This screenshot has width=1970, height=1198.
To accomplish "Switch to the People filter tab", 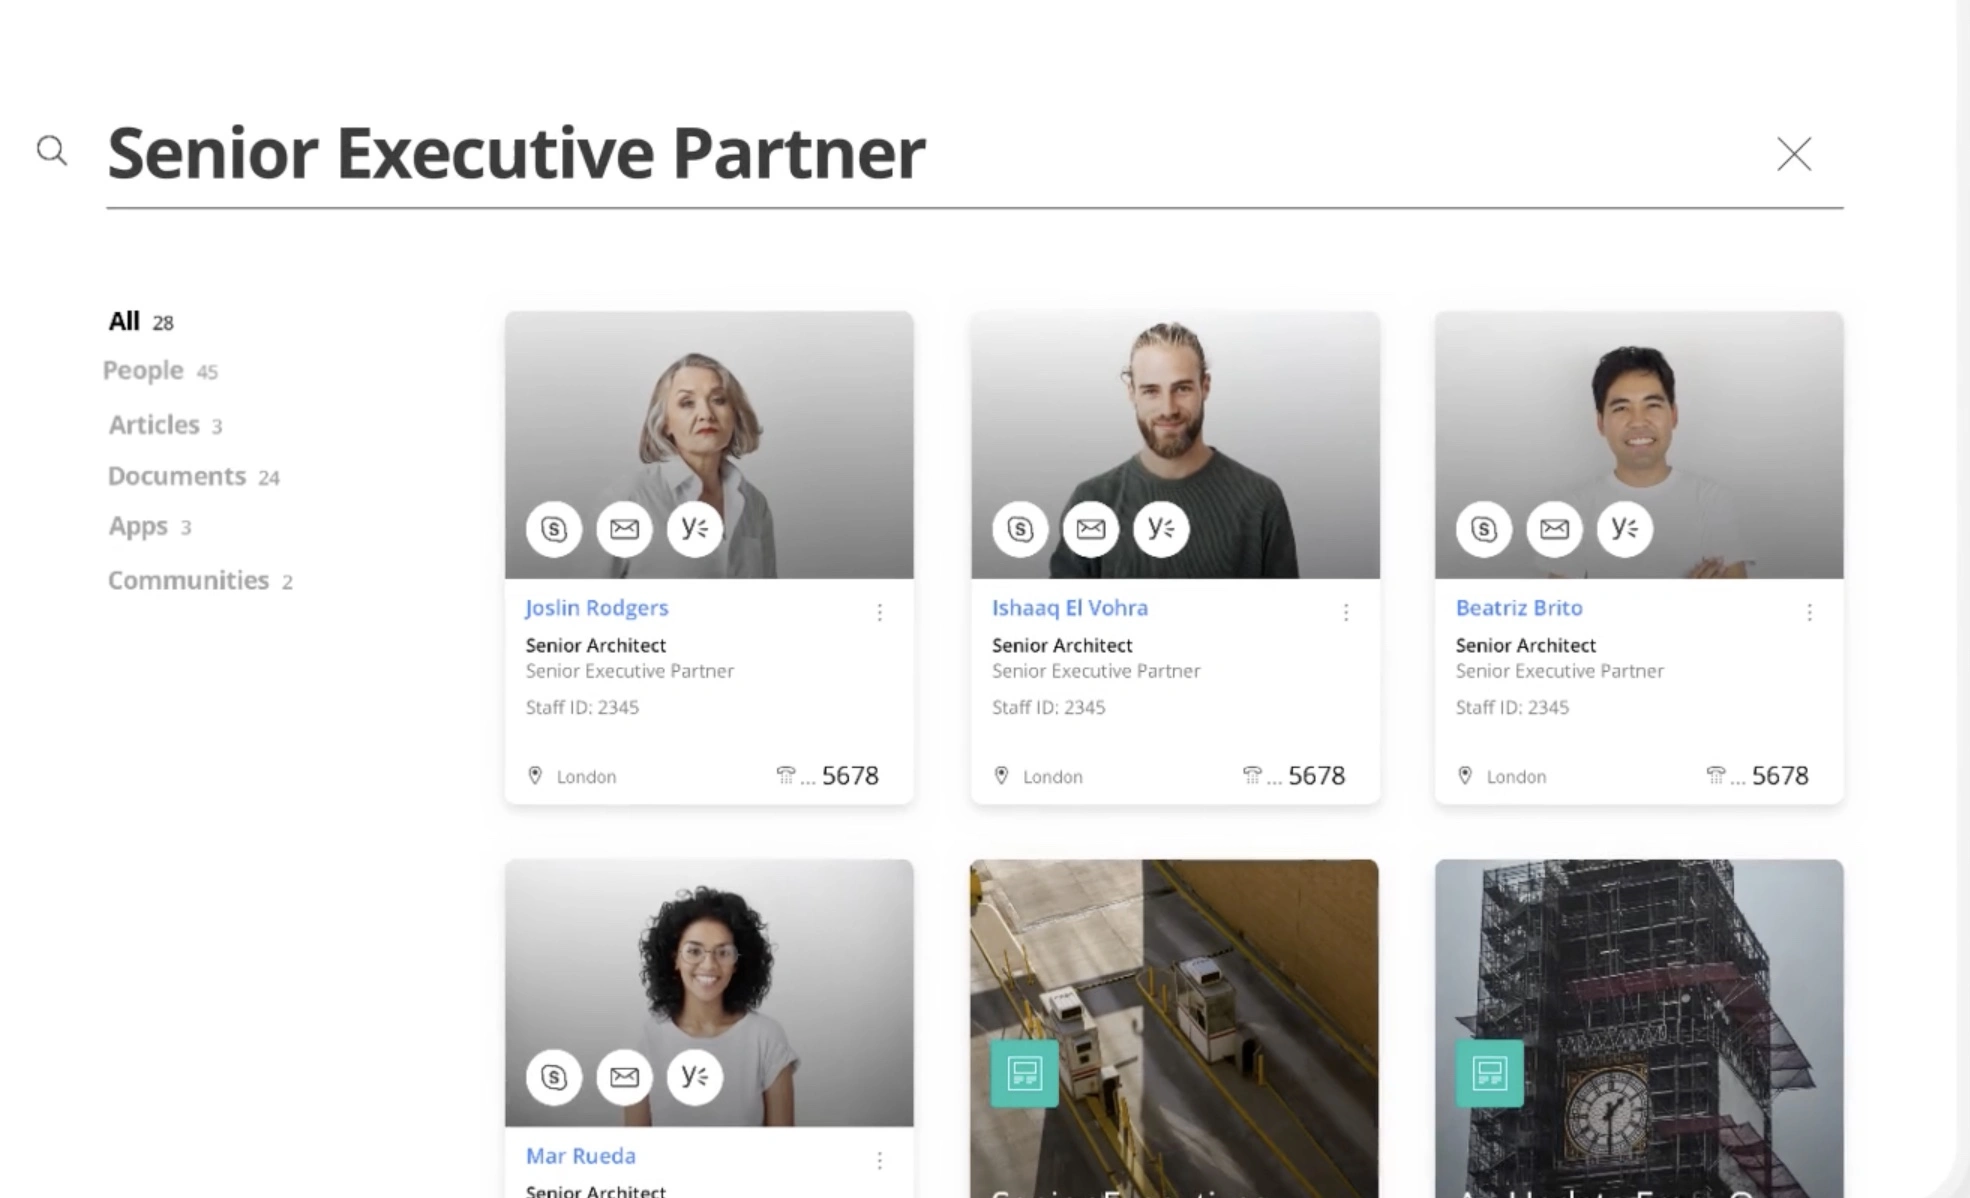I will click(x=144, y=370).
